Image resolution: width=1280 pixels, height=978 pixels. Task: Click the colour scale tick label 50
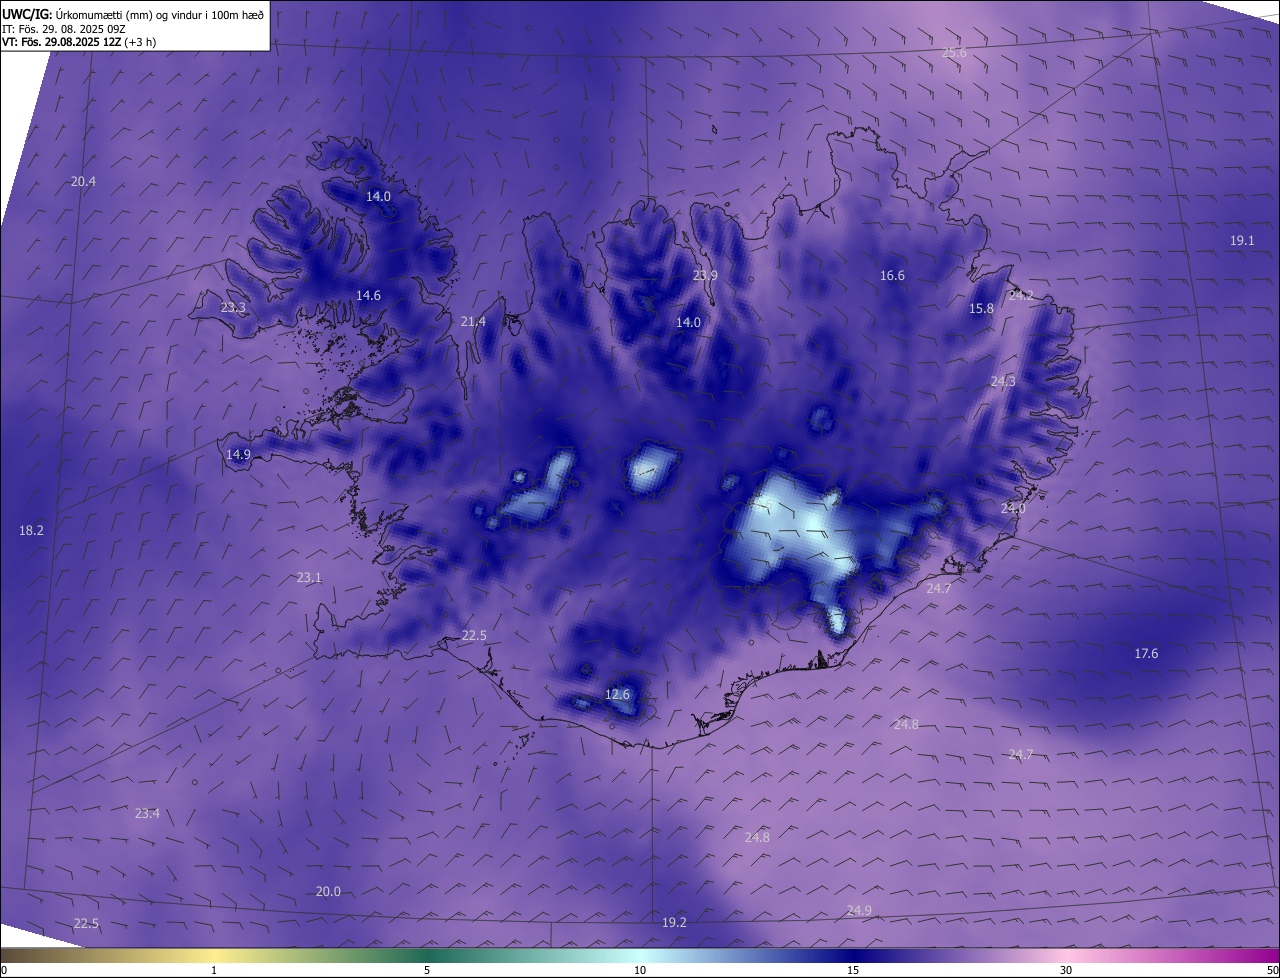click(1272, 970)
